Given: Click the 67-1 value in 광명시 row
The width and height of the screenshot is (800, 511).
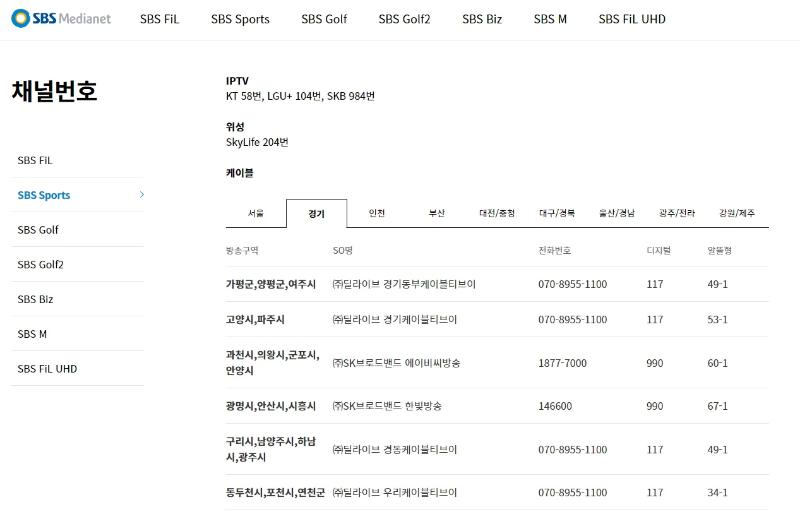Looking at the screenshot, I should tap(717, 406).
